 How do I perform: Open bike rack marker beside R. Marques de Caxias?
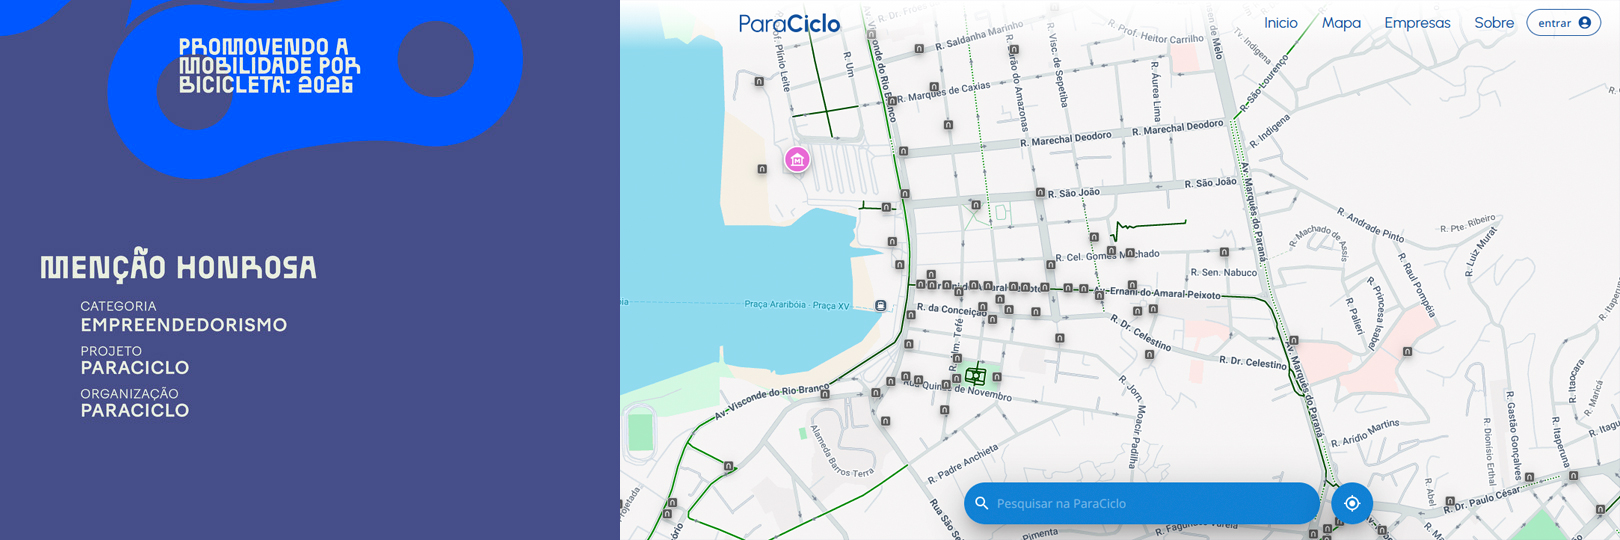934,88
